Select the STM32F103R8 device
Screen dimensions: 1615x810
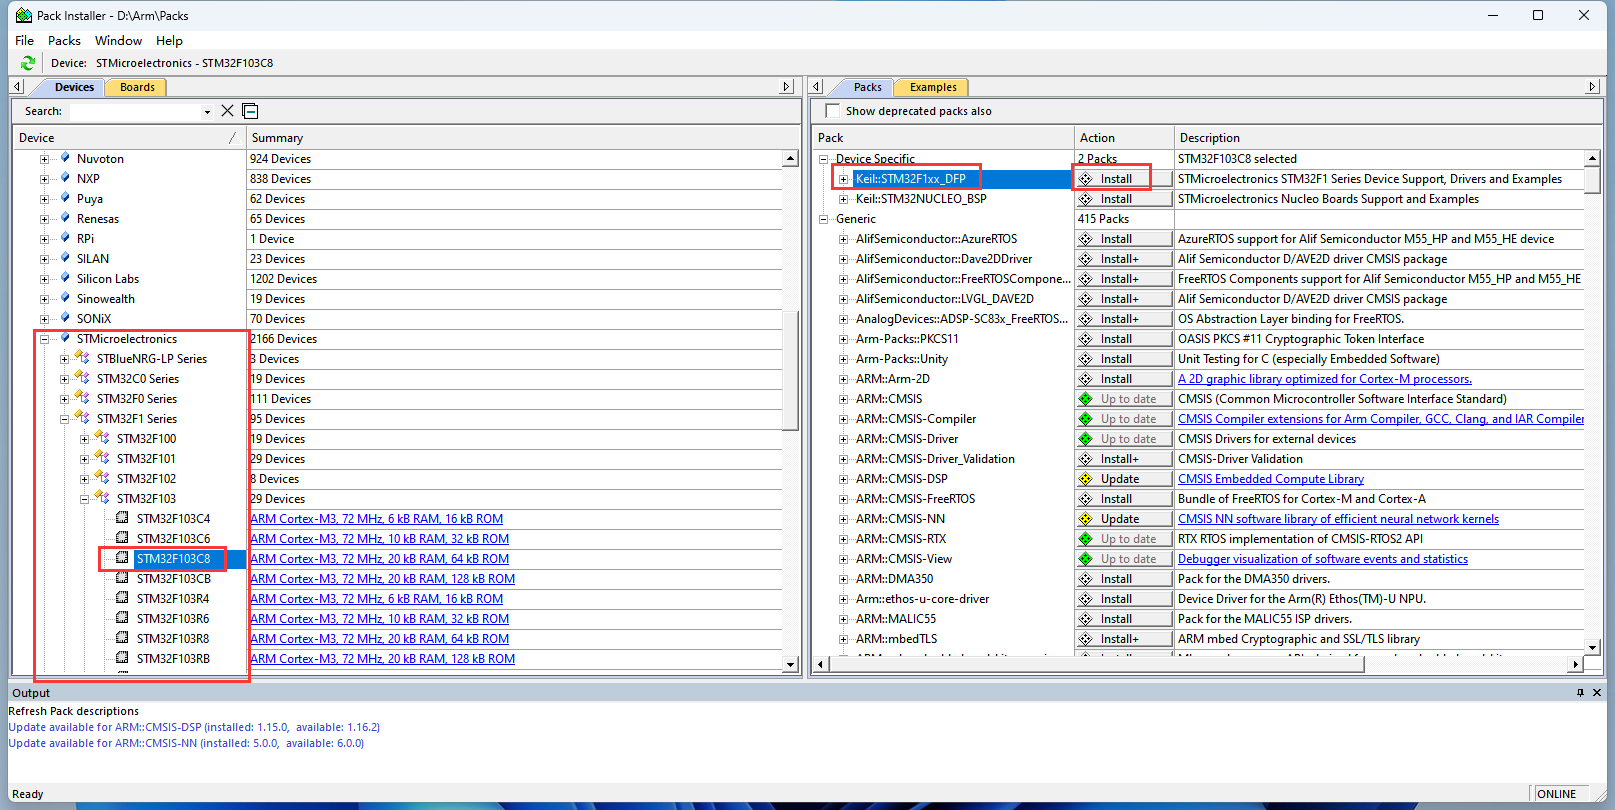(173, 639)
